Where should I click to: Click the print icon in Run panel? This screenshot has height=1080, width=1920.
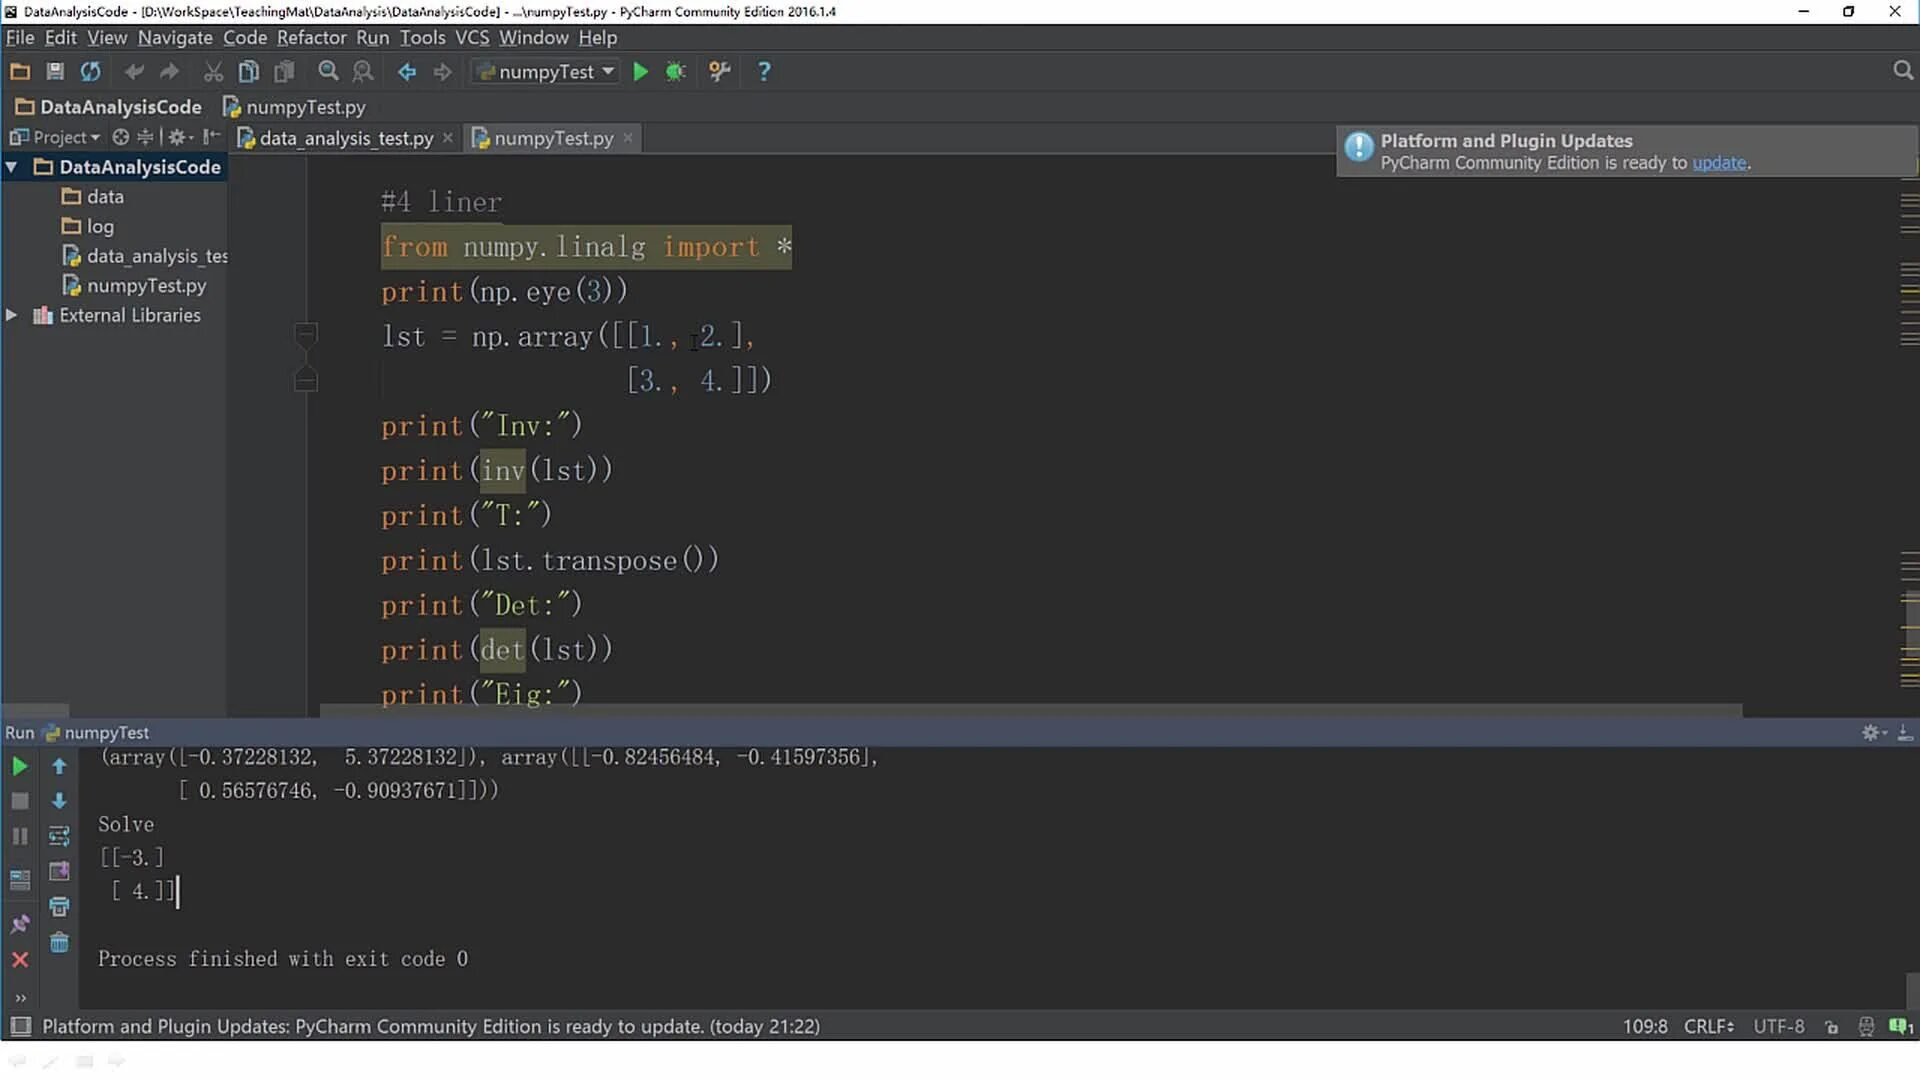59,907
